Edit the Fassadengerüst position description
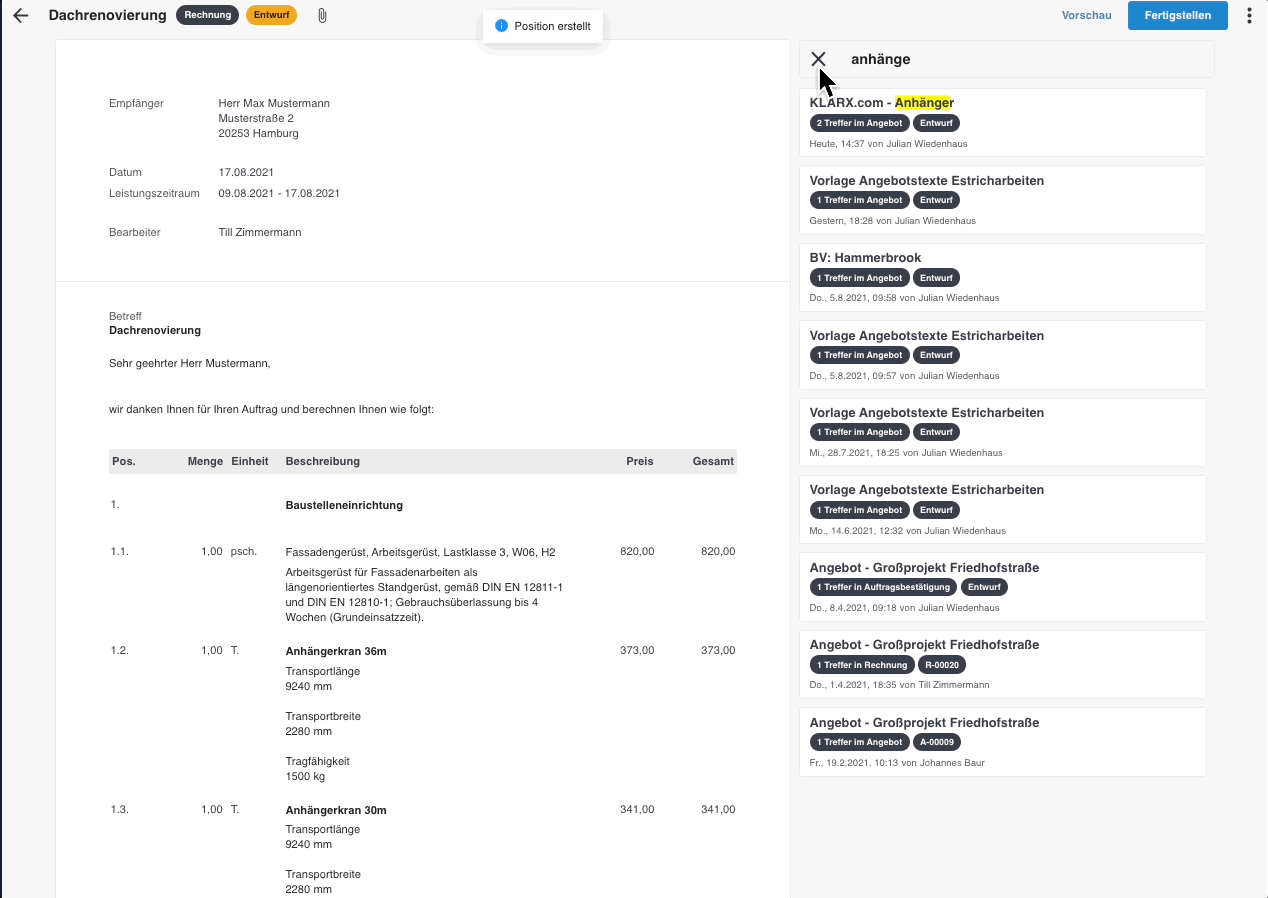The image size is (1268, 898). (420, 552)
